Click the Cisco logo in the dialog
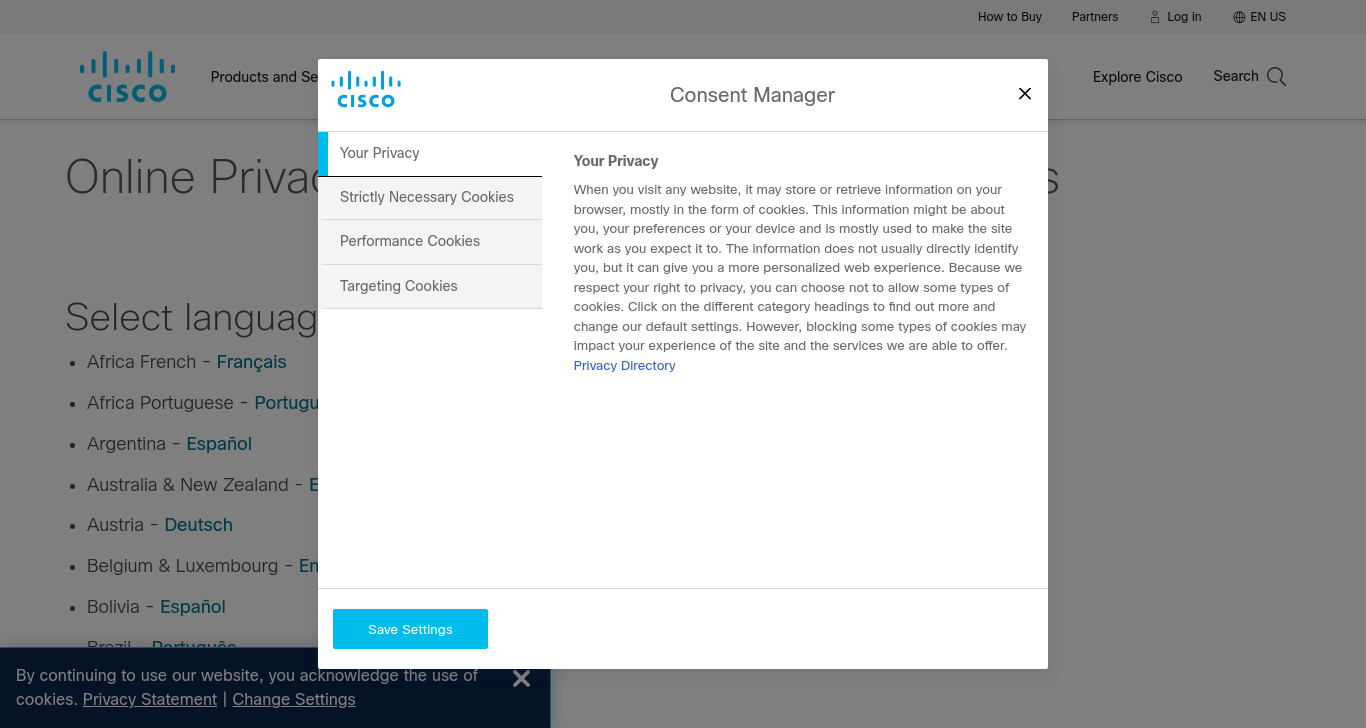 (366, 89)
